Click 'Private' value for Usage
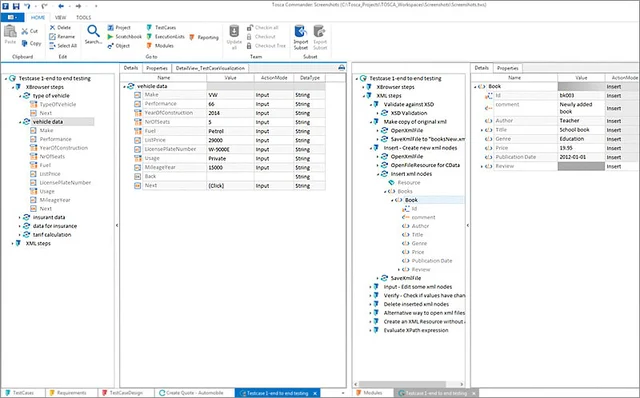 tap(230, 158)
